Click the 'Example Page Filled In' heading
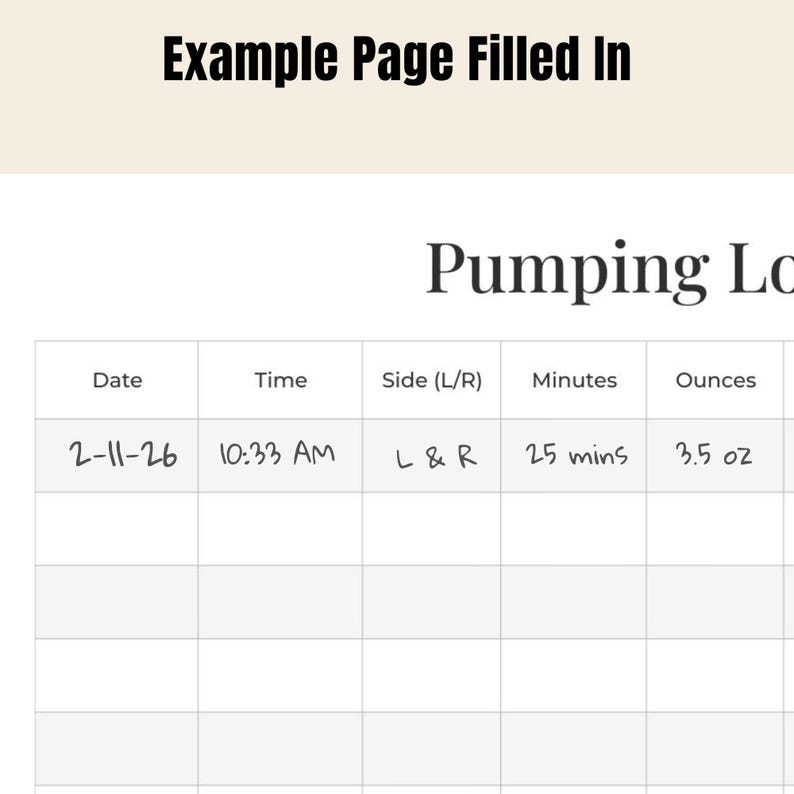794x794 pixels. coord(396,59)
